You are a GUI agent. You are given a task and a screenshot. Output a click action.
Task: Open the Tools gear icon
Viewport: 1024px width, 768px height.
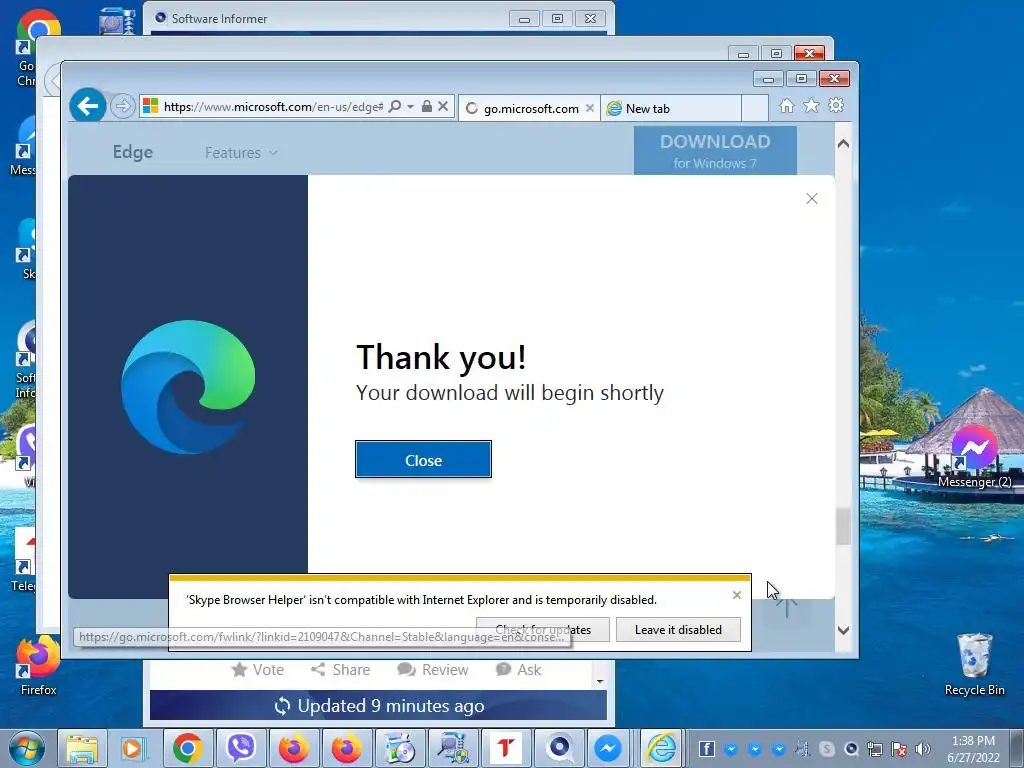click(x=836, y=106)
